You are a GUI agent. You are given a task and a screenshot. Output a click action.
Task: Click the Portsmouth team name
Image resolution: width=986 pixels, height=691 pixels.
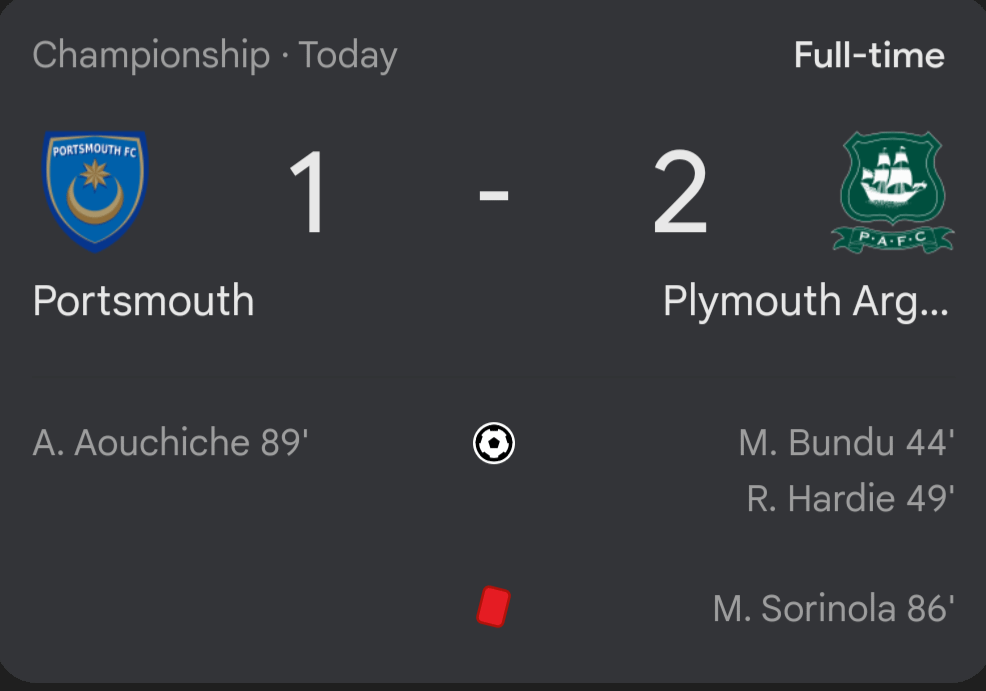click(142, 301)
